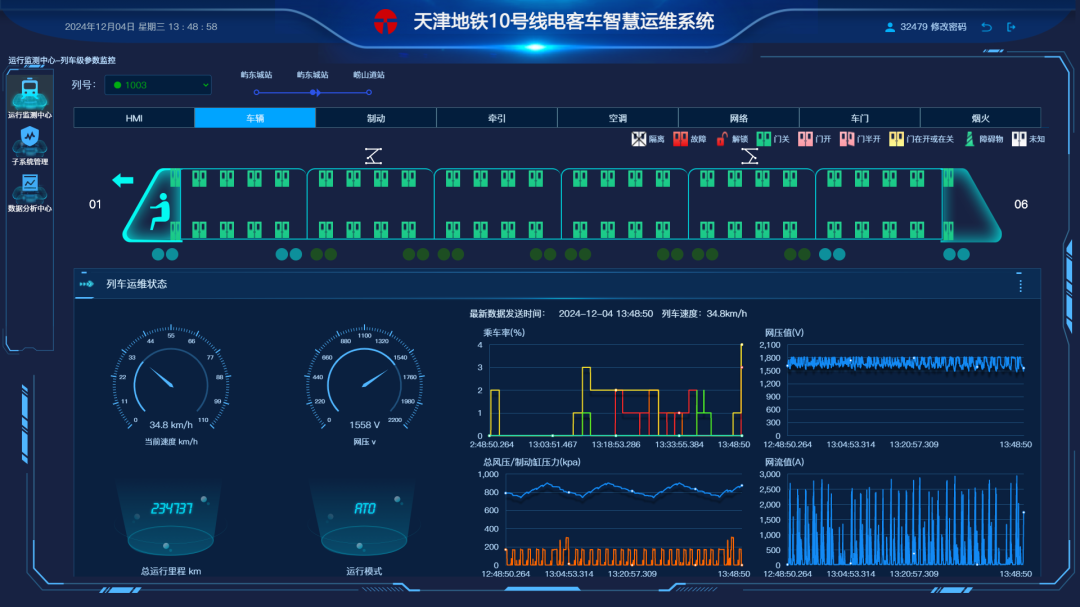Select the 车辆 tab
The width and height of the screenshot is (1080, 607).
(255, 118)
